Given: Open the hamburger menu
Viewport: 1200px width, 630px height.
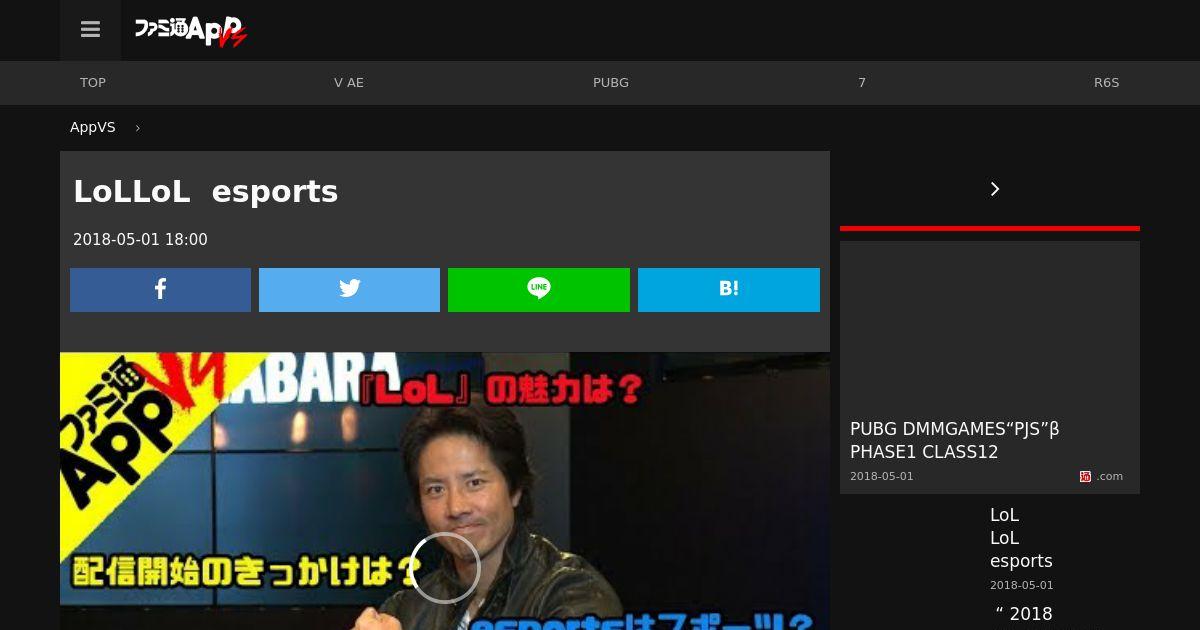Looking at the screenshot, I should [x=90, y=30].
